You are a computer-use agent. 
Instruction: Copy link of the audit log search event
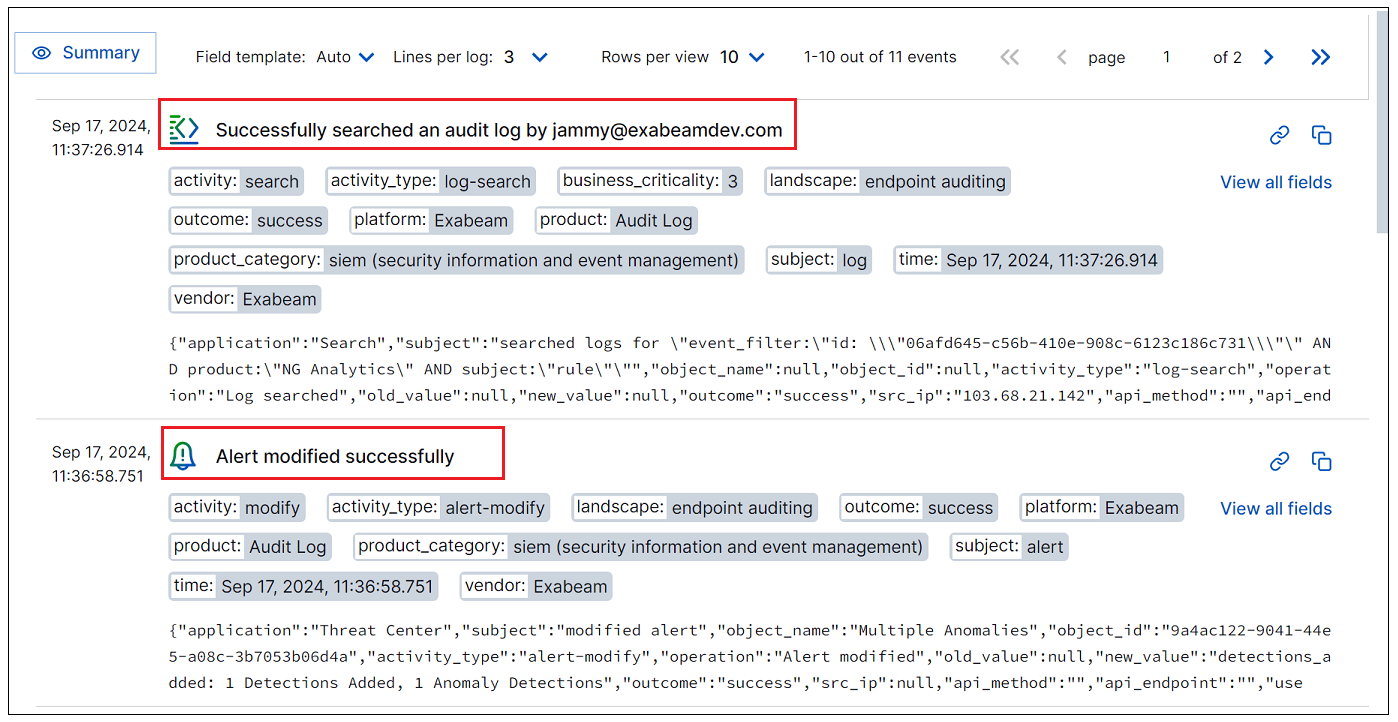1279,135
